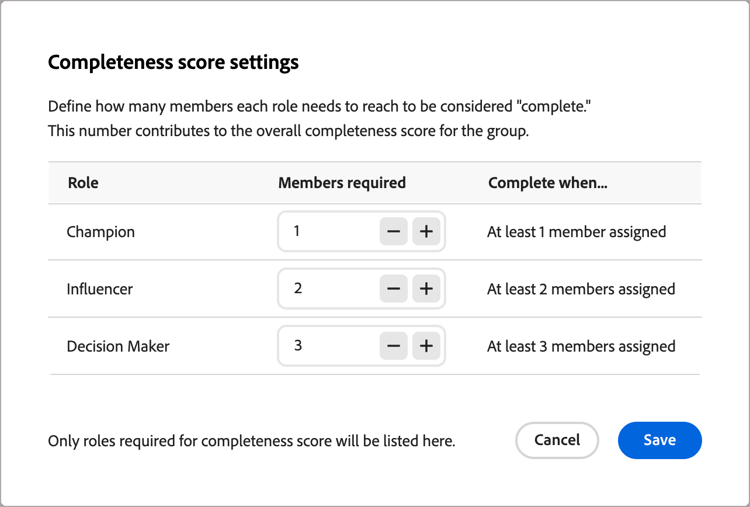Image resolution: width=750 pixels, height=507 pixels.
Task: Decrement Decision Maker members count
Action: [394, 346]
